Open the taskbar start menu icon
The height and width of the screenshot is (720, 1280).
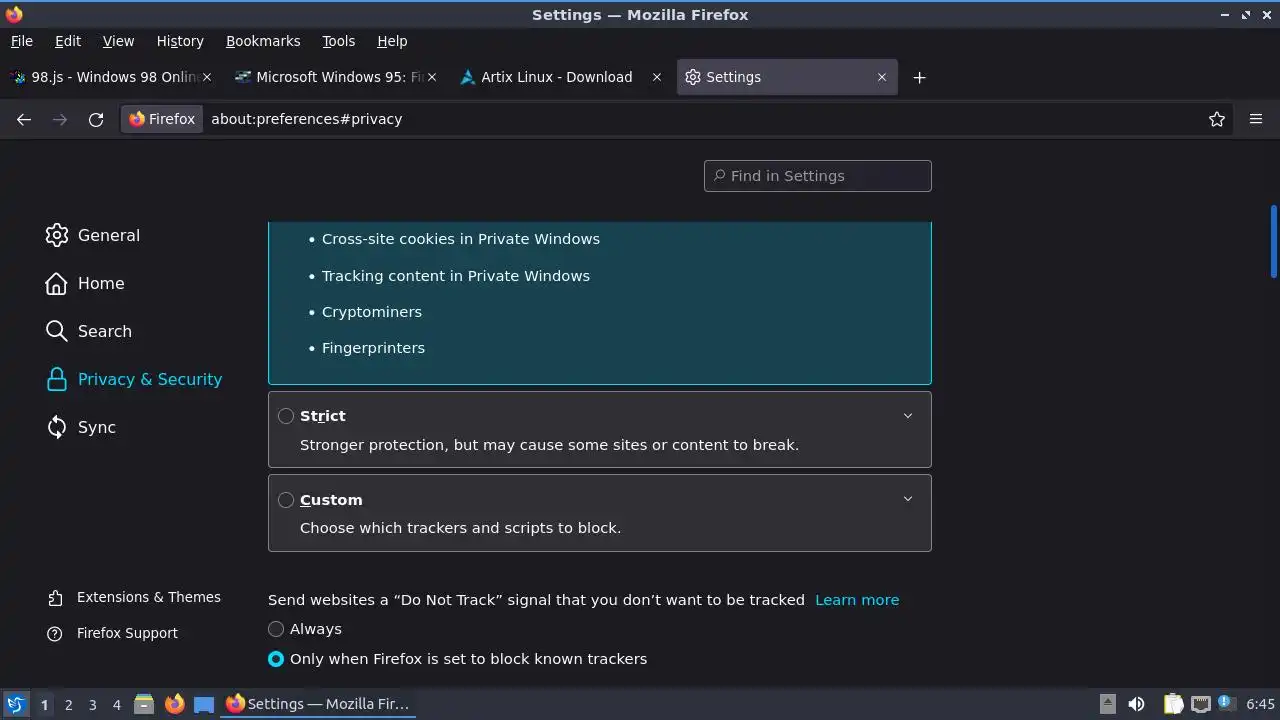15,704
